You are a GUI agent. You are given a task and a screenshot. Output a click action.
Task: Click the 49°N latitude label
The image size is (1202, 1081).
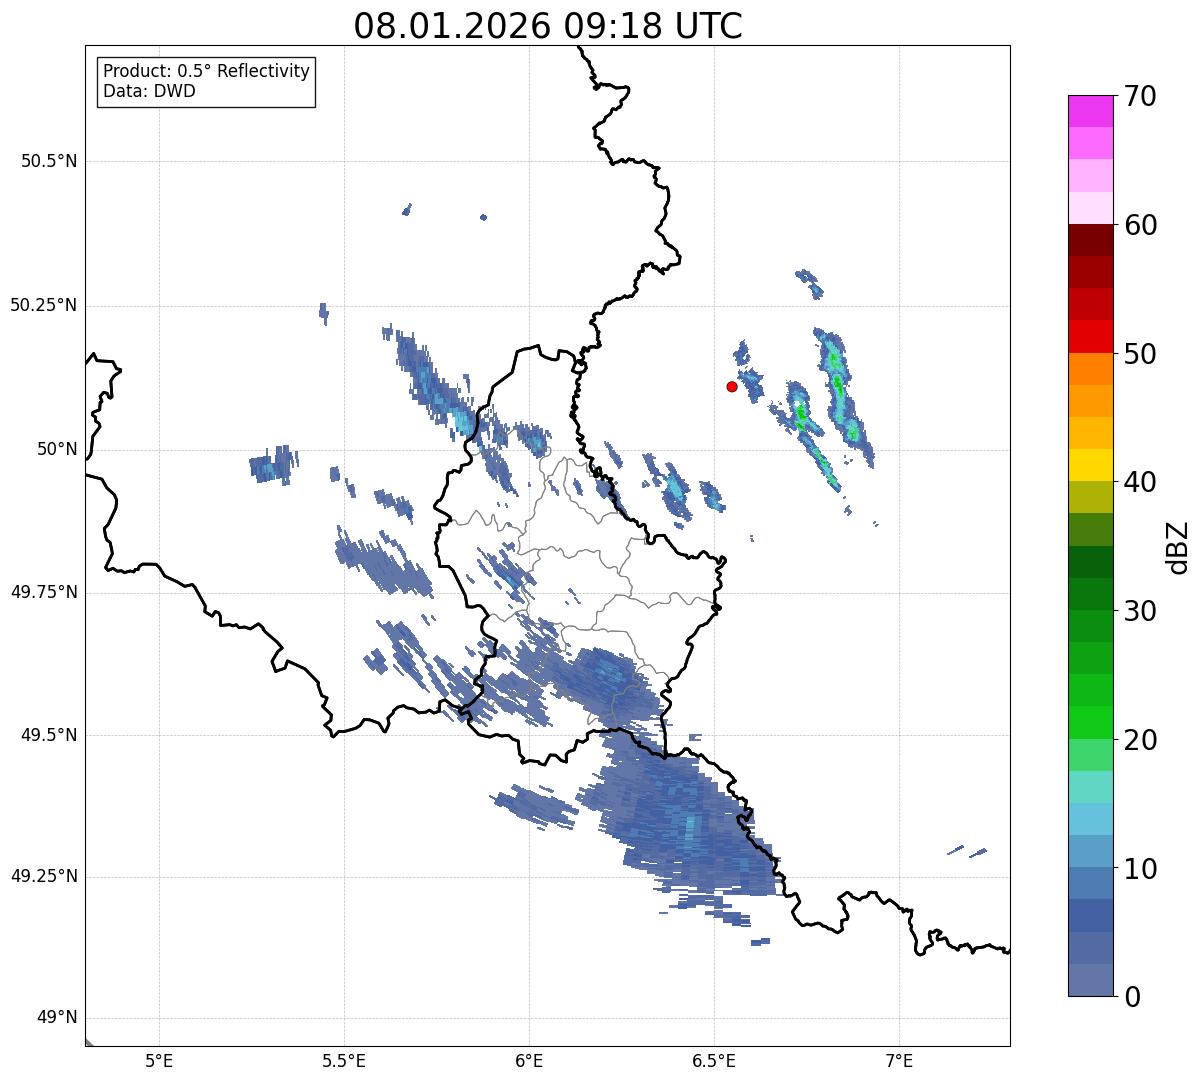(57, 1017)
